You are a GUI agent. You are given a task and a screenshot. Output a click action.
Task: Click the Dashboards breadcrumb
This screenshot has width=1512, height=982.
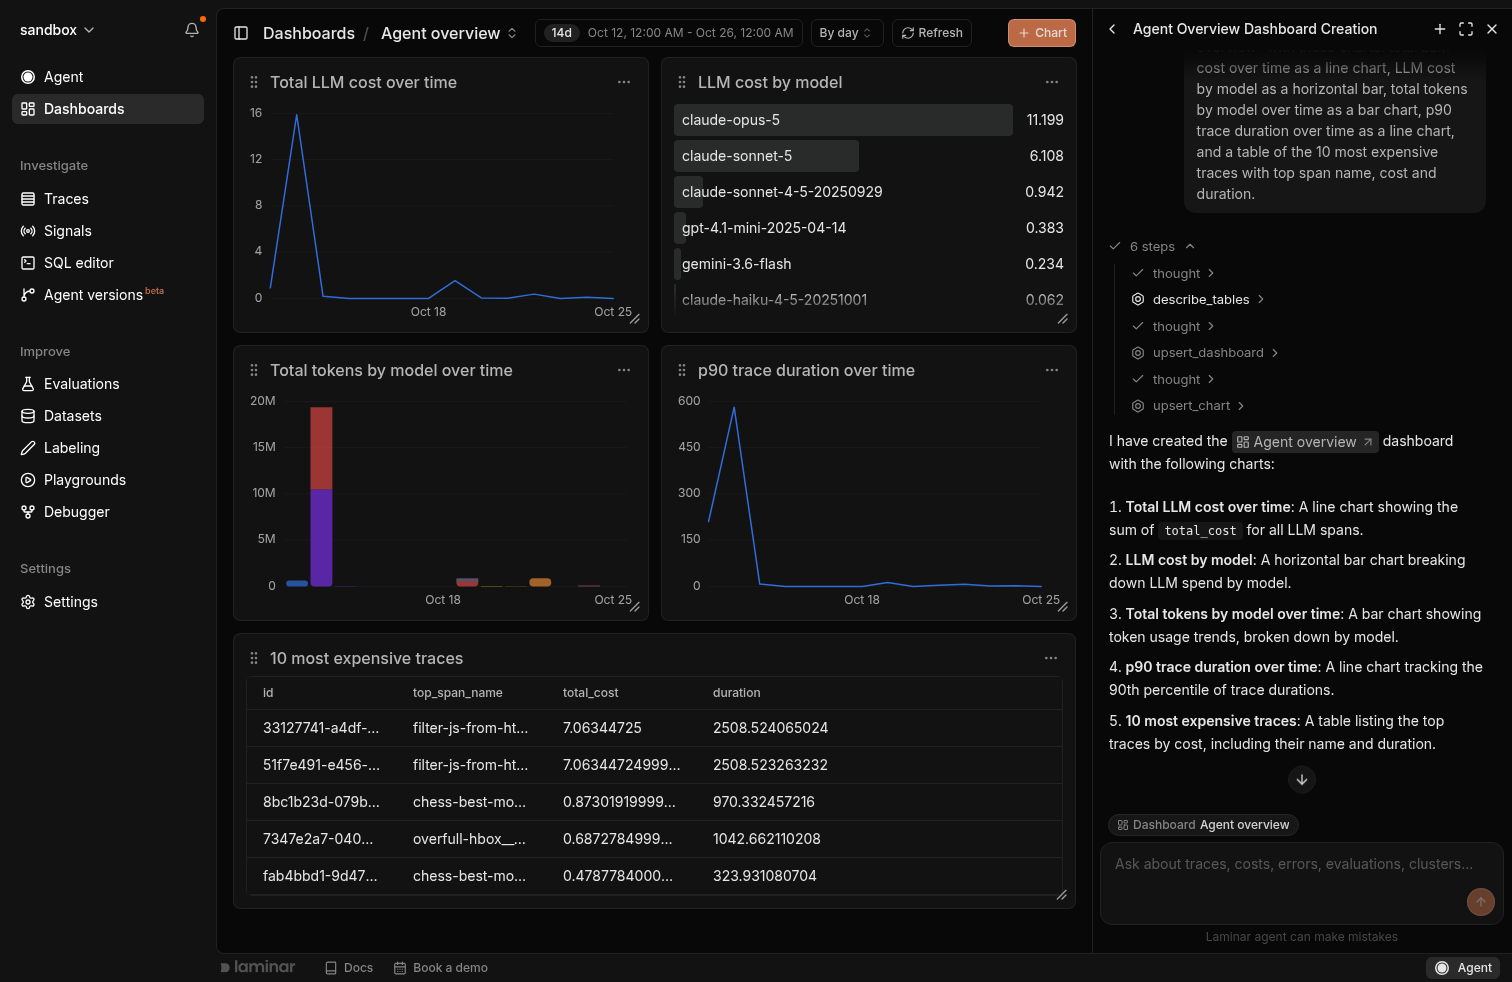(309, 33)
